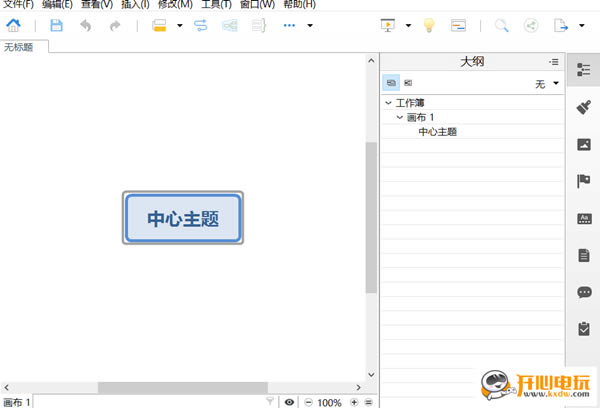Open the 文件(F) menu
The image size is (600, 408).
(x=18, y=5)
